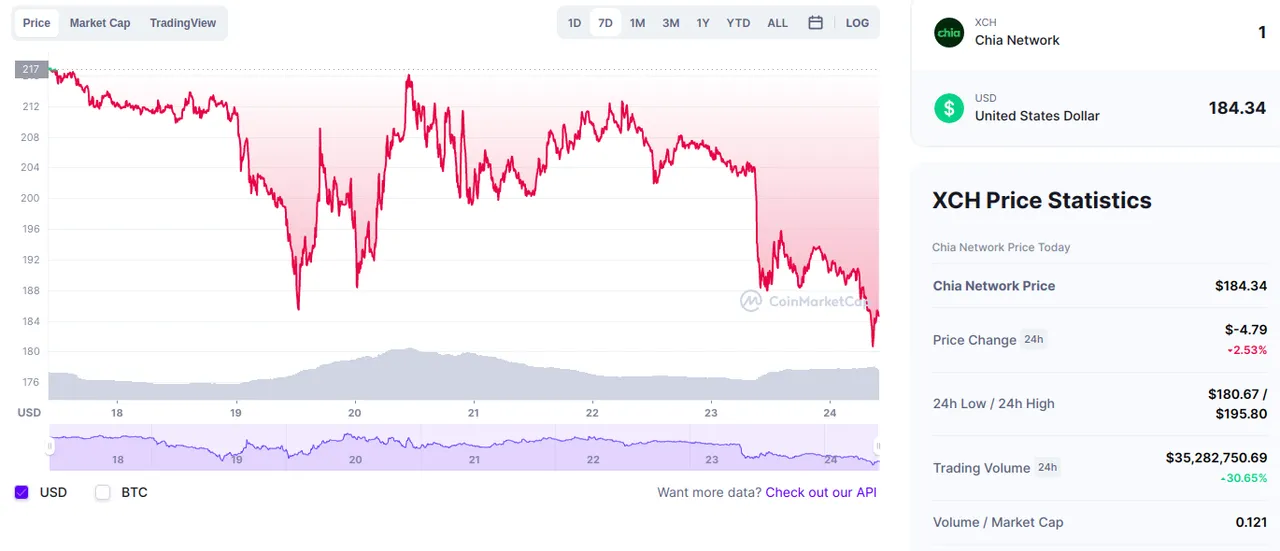Select the Price chart tab
Screen dimensions: 1280x551
pyautogui.click(x=37, y=23)
